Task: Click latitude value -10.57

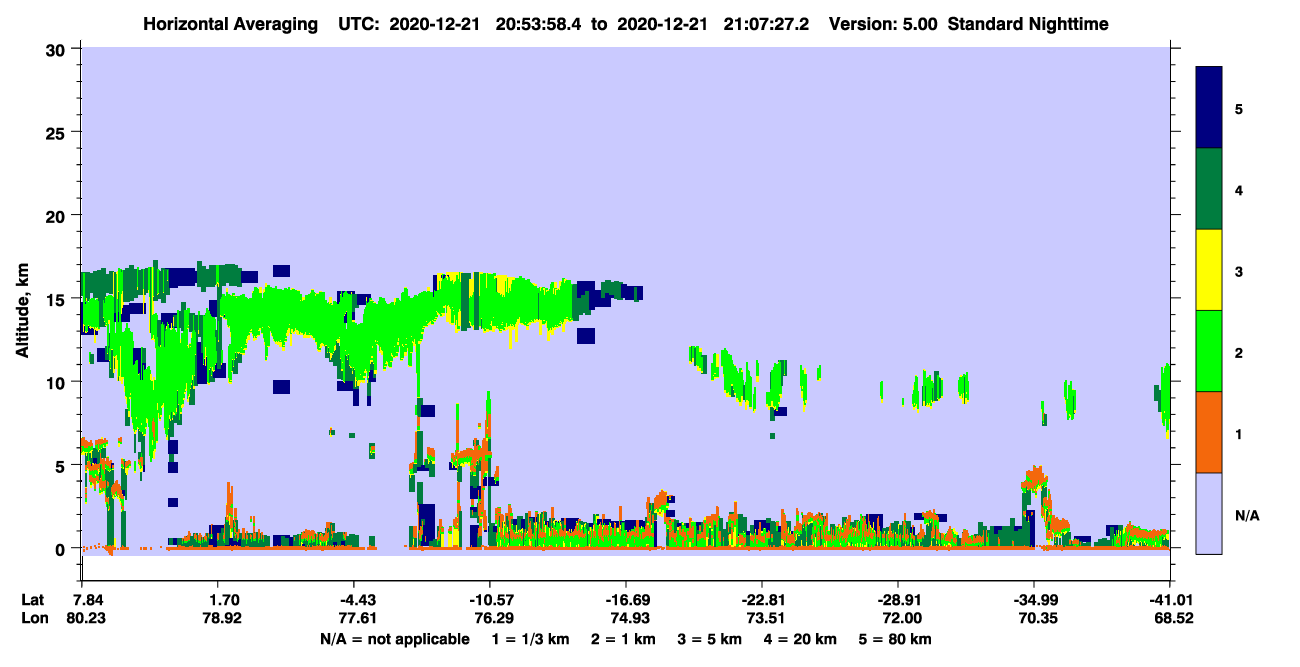Action: point(491,600)
